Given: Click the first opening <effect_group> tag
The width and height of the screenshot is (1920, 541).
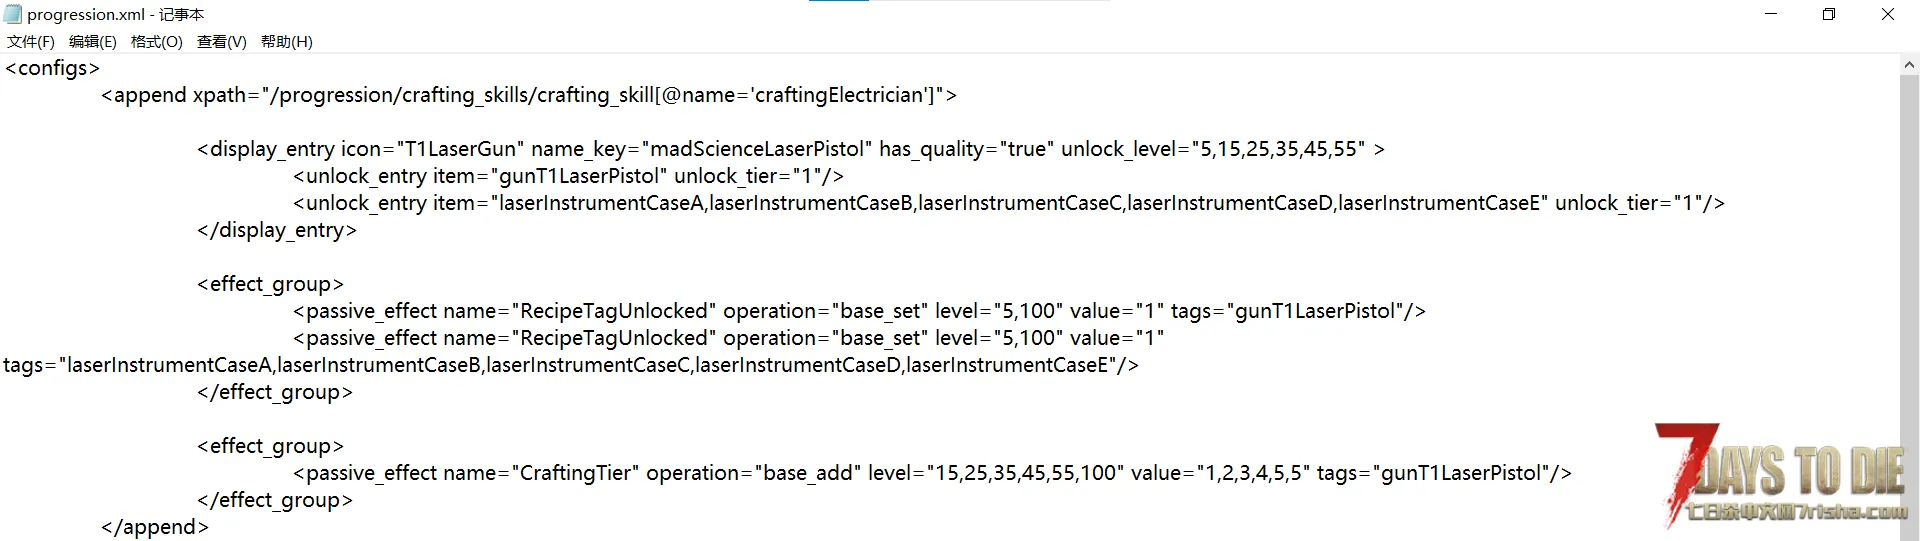Looking at the screenshot, I should (x=270, y=284).
